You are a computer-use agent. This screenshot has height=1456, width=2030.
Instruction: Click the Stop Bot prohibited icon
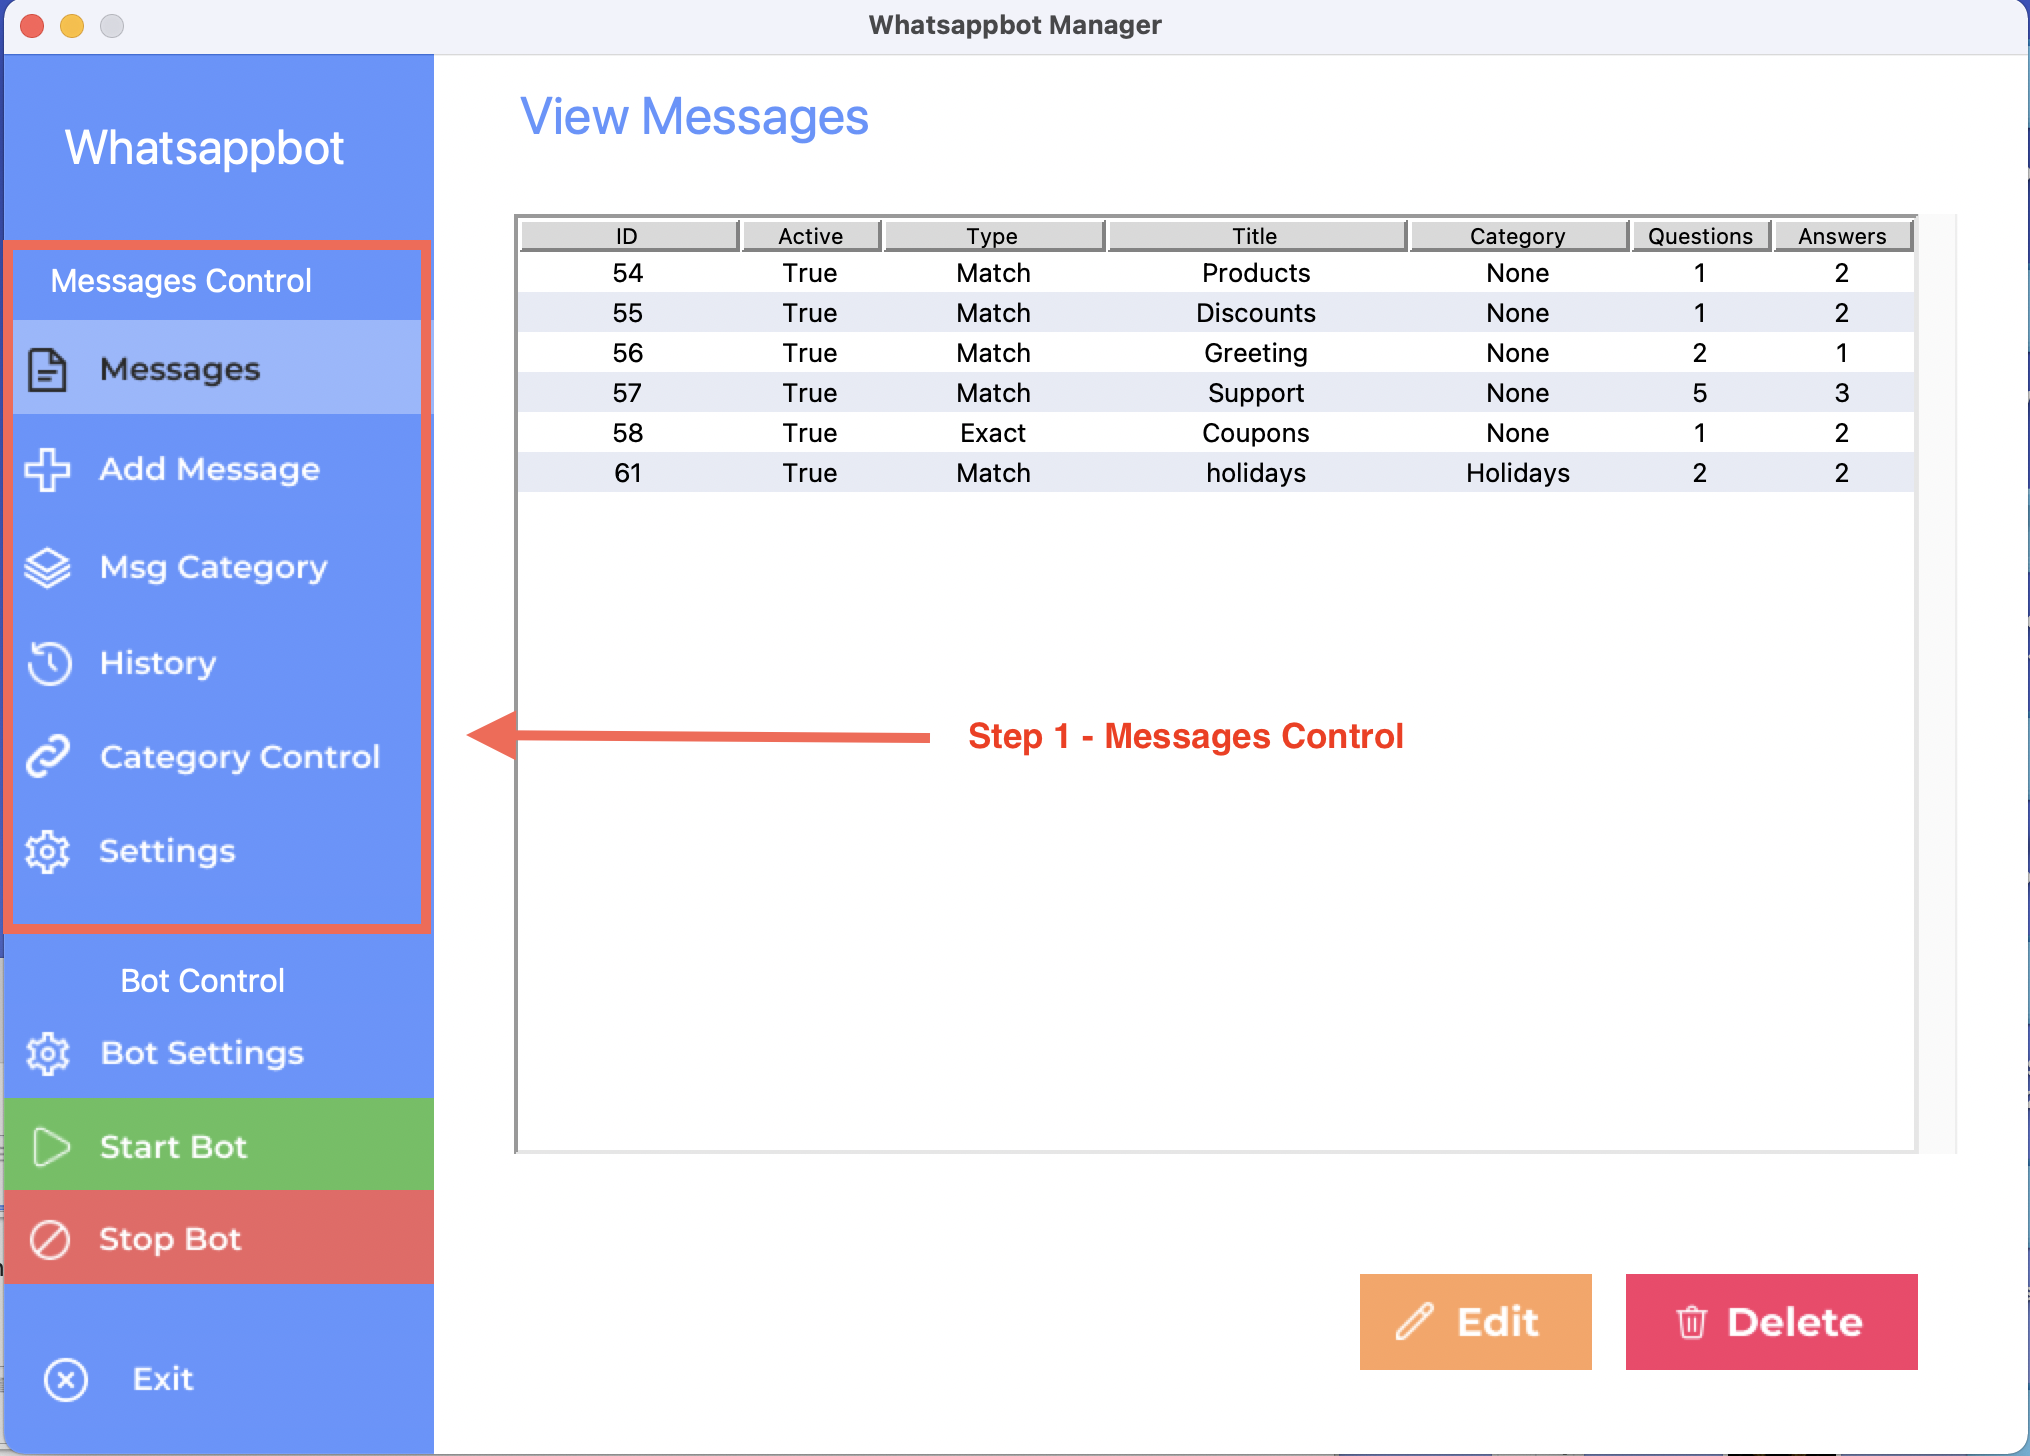point(49,1240)
